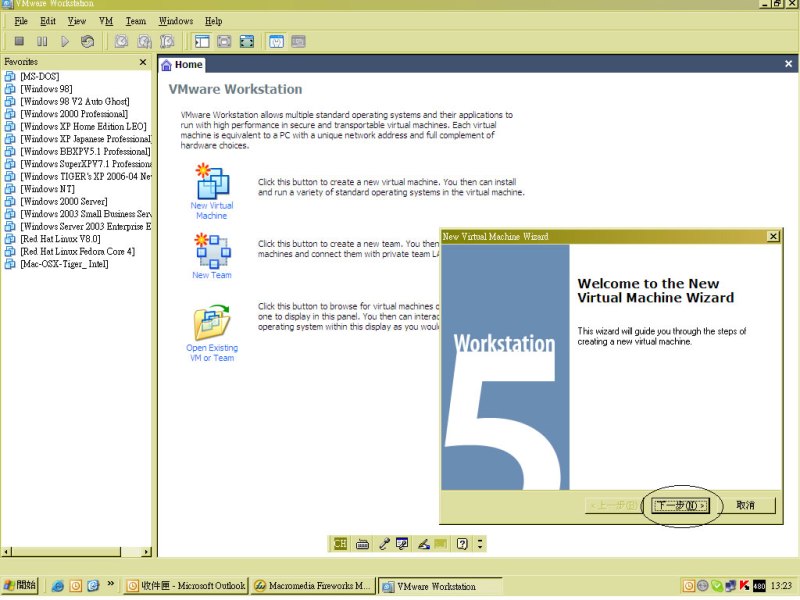Screen dimensions: 800x600
Task: Open the language bar options arrow
Action: pyautogui.click(x=480, y=544)
